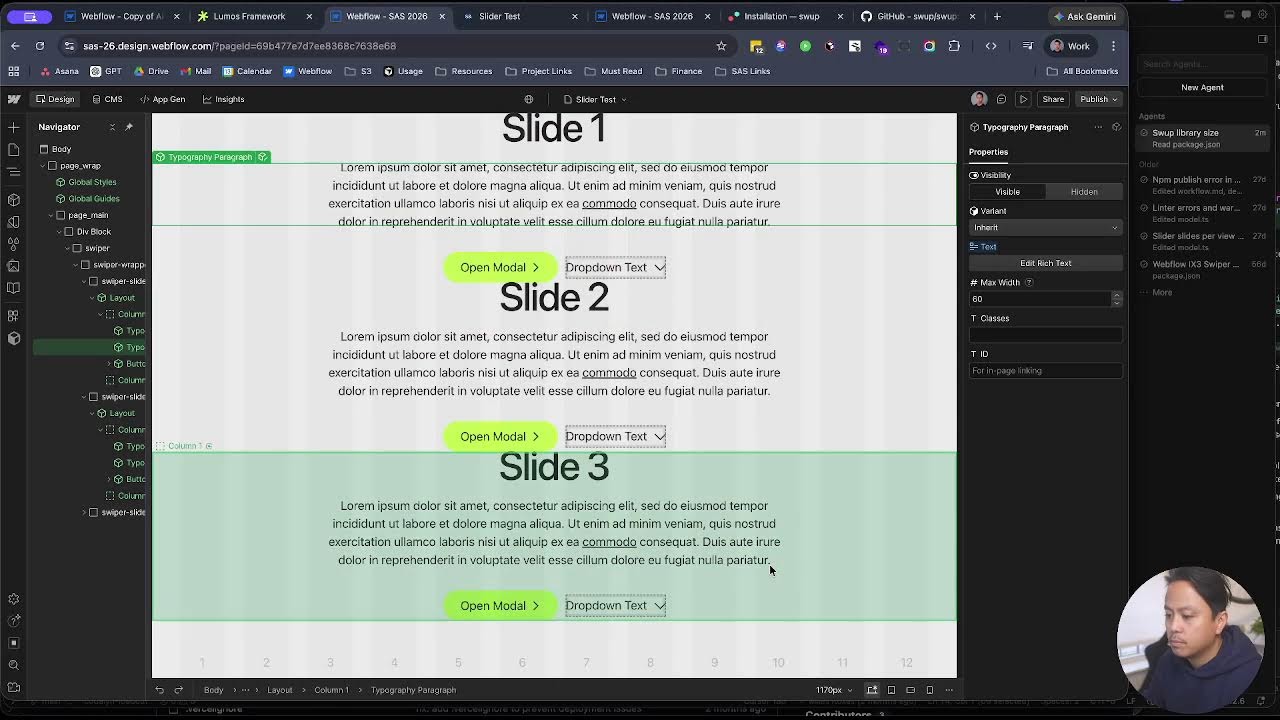The image size is (1280, 720).
Task: Open the Comments bubble icon
Action: coord(1001,99)
